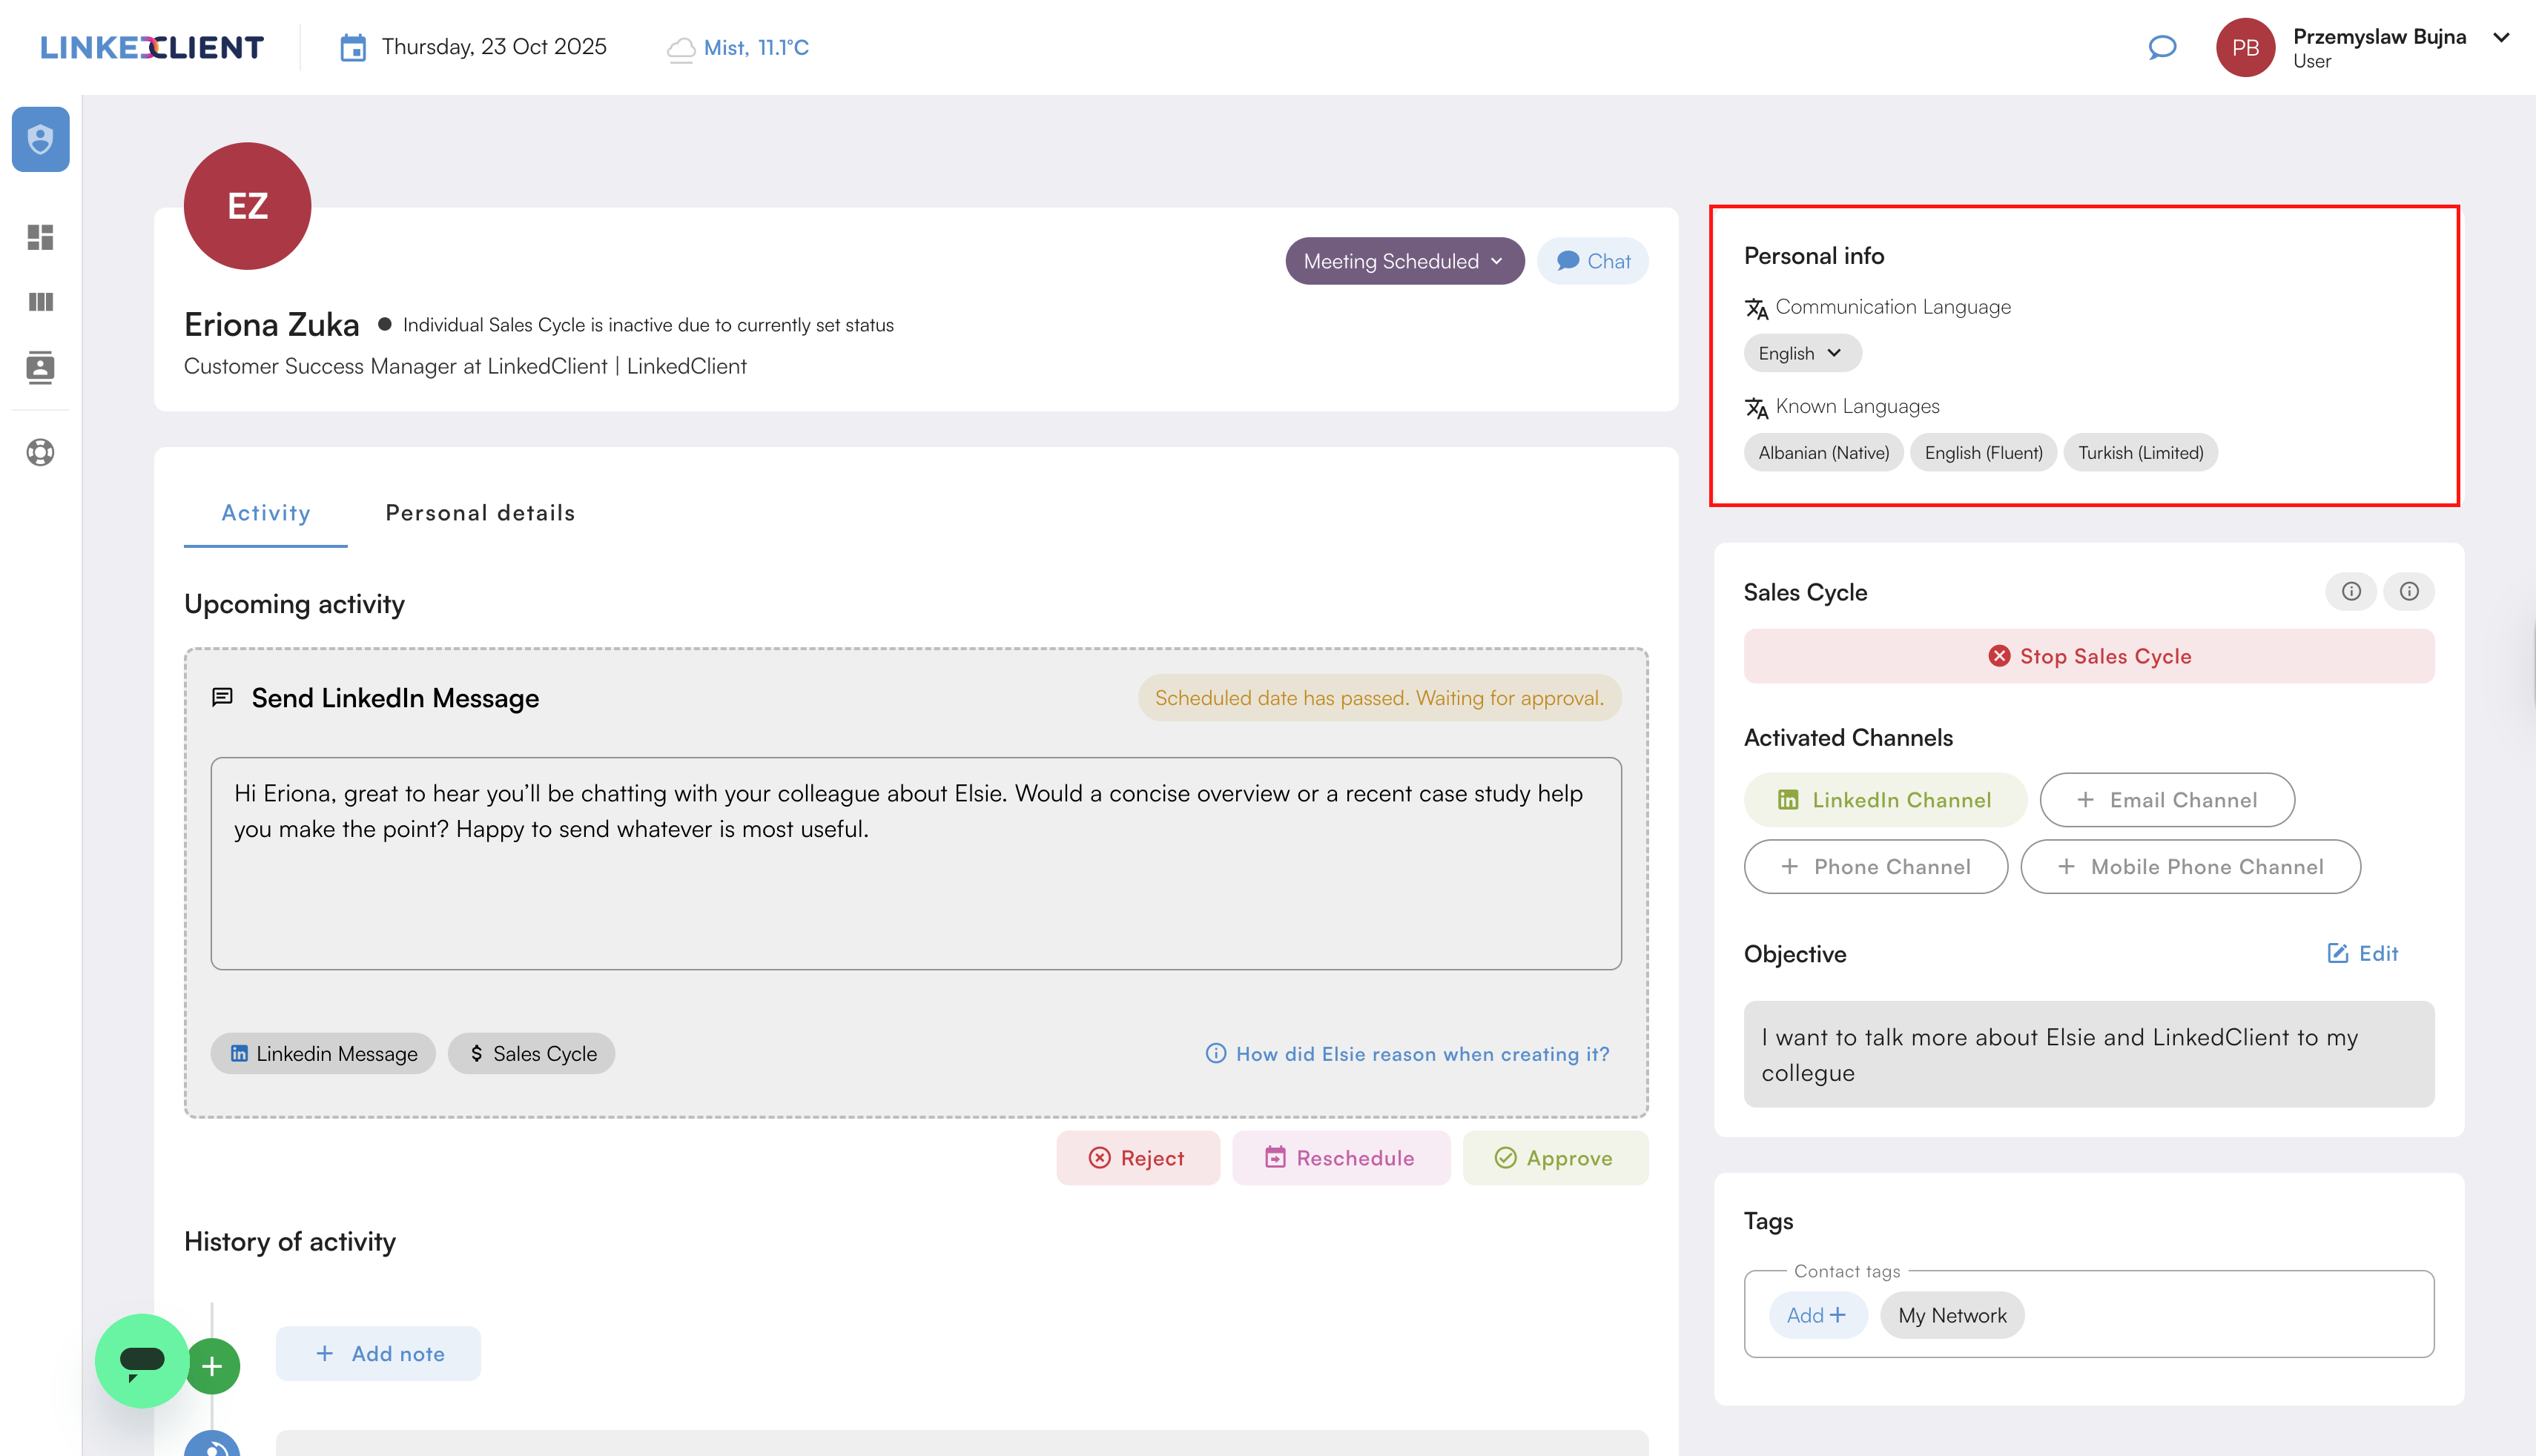This screenshot has height=1456, width=2536.
Task: Open the English communication language dropdown
Action: 1801,353
